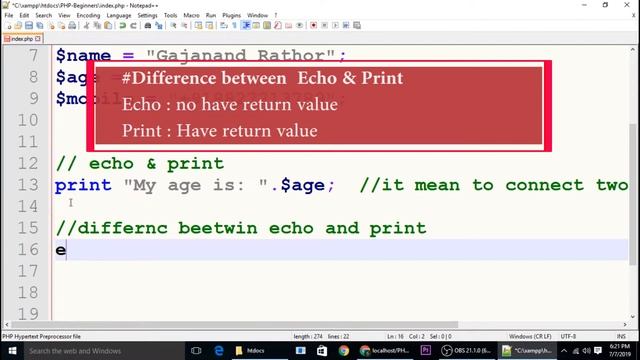This screenshot has width=640, height=360.
Task: Click the horizontal scrollbar left arrow
Action: pyautogui.click(x=7, y=324)
